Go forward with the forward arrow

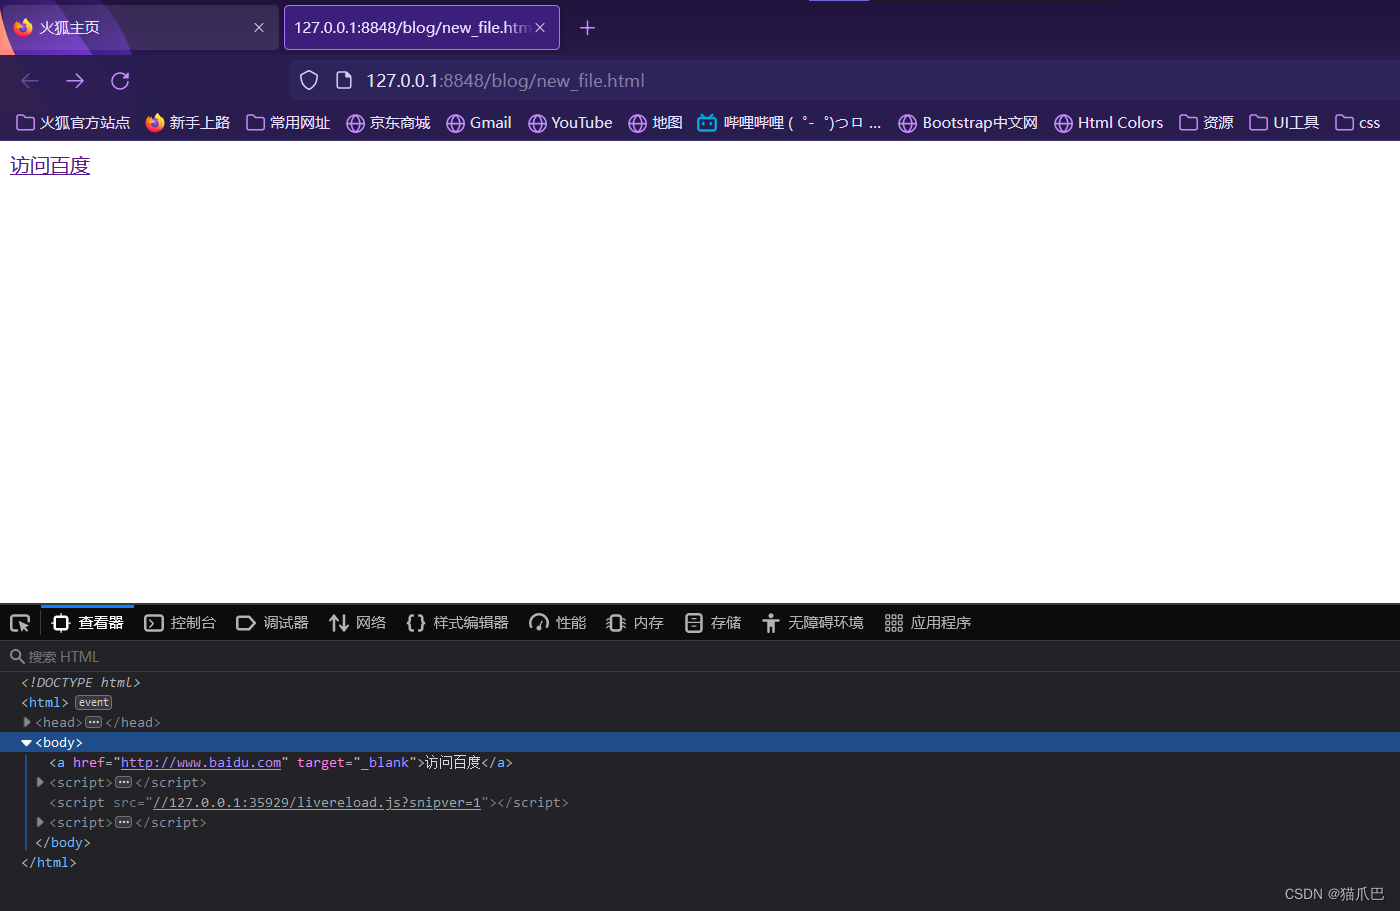(75, 81)
